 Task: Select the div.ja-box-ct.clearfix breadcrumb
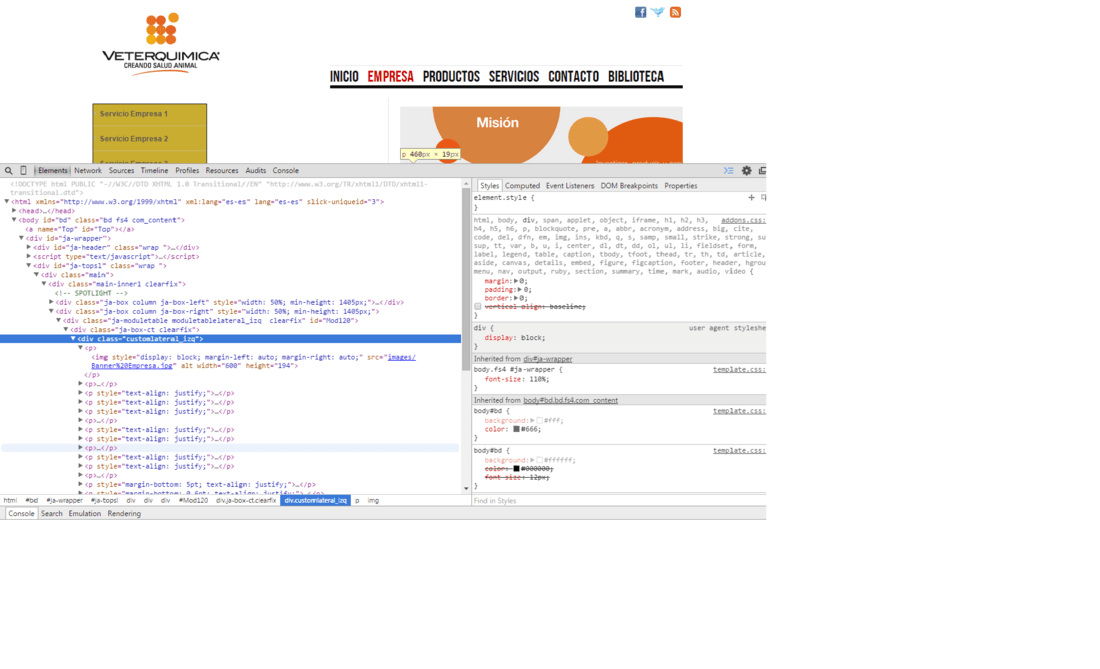[x=246, y=501]
